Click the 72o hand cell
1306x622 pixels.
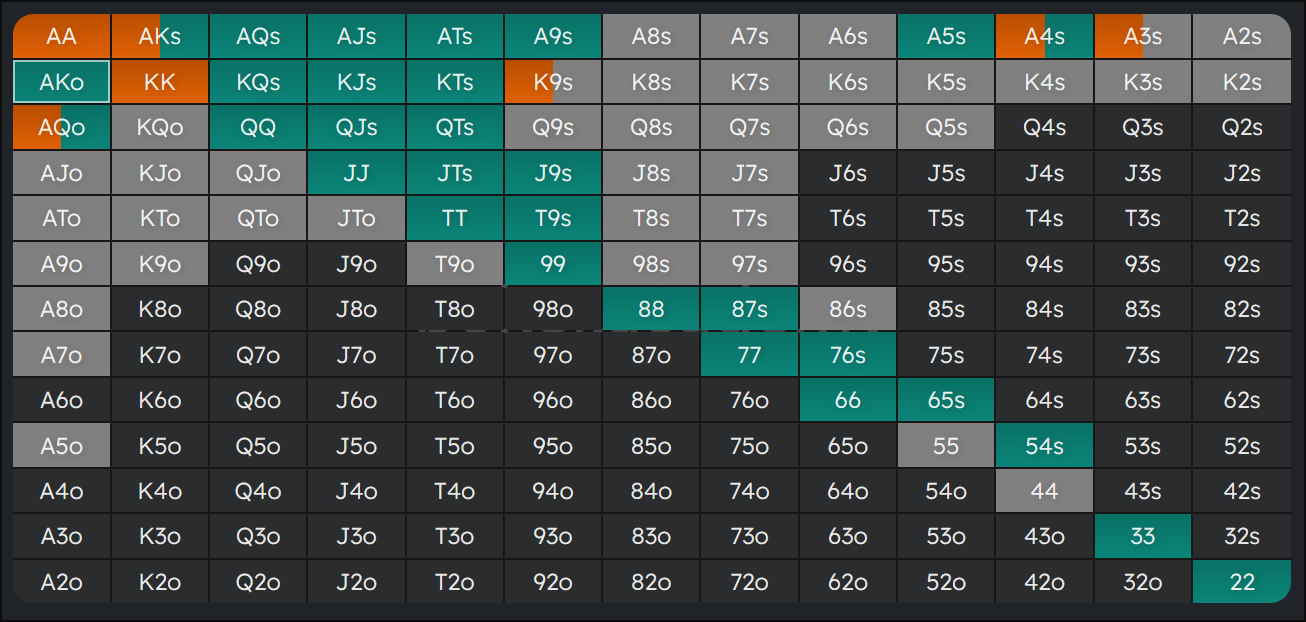click(749, 582)
